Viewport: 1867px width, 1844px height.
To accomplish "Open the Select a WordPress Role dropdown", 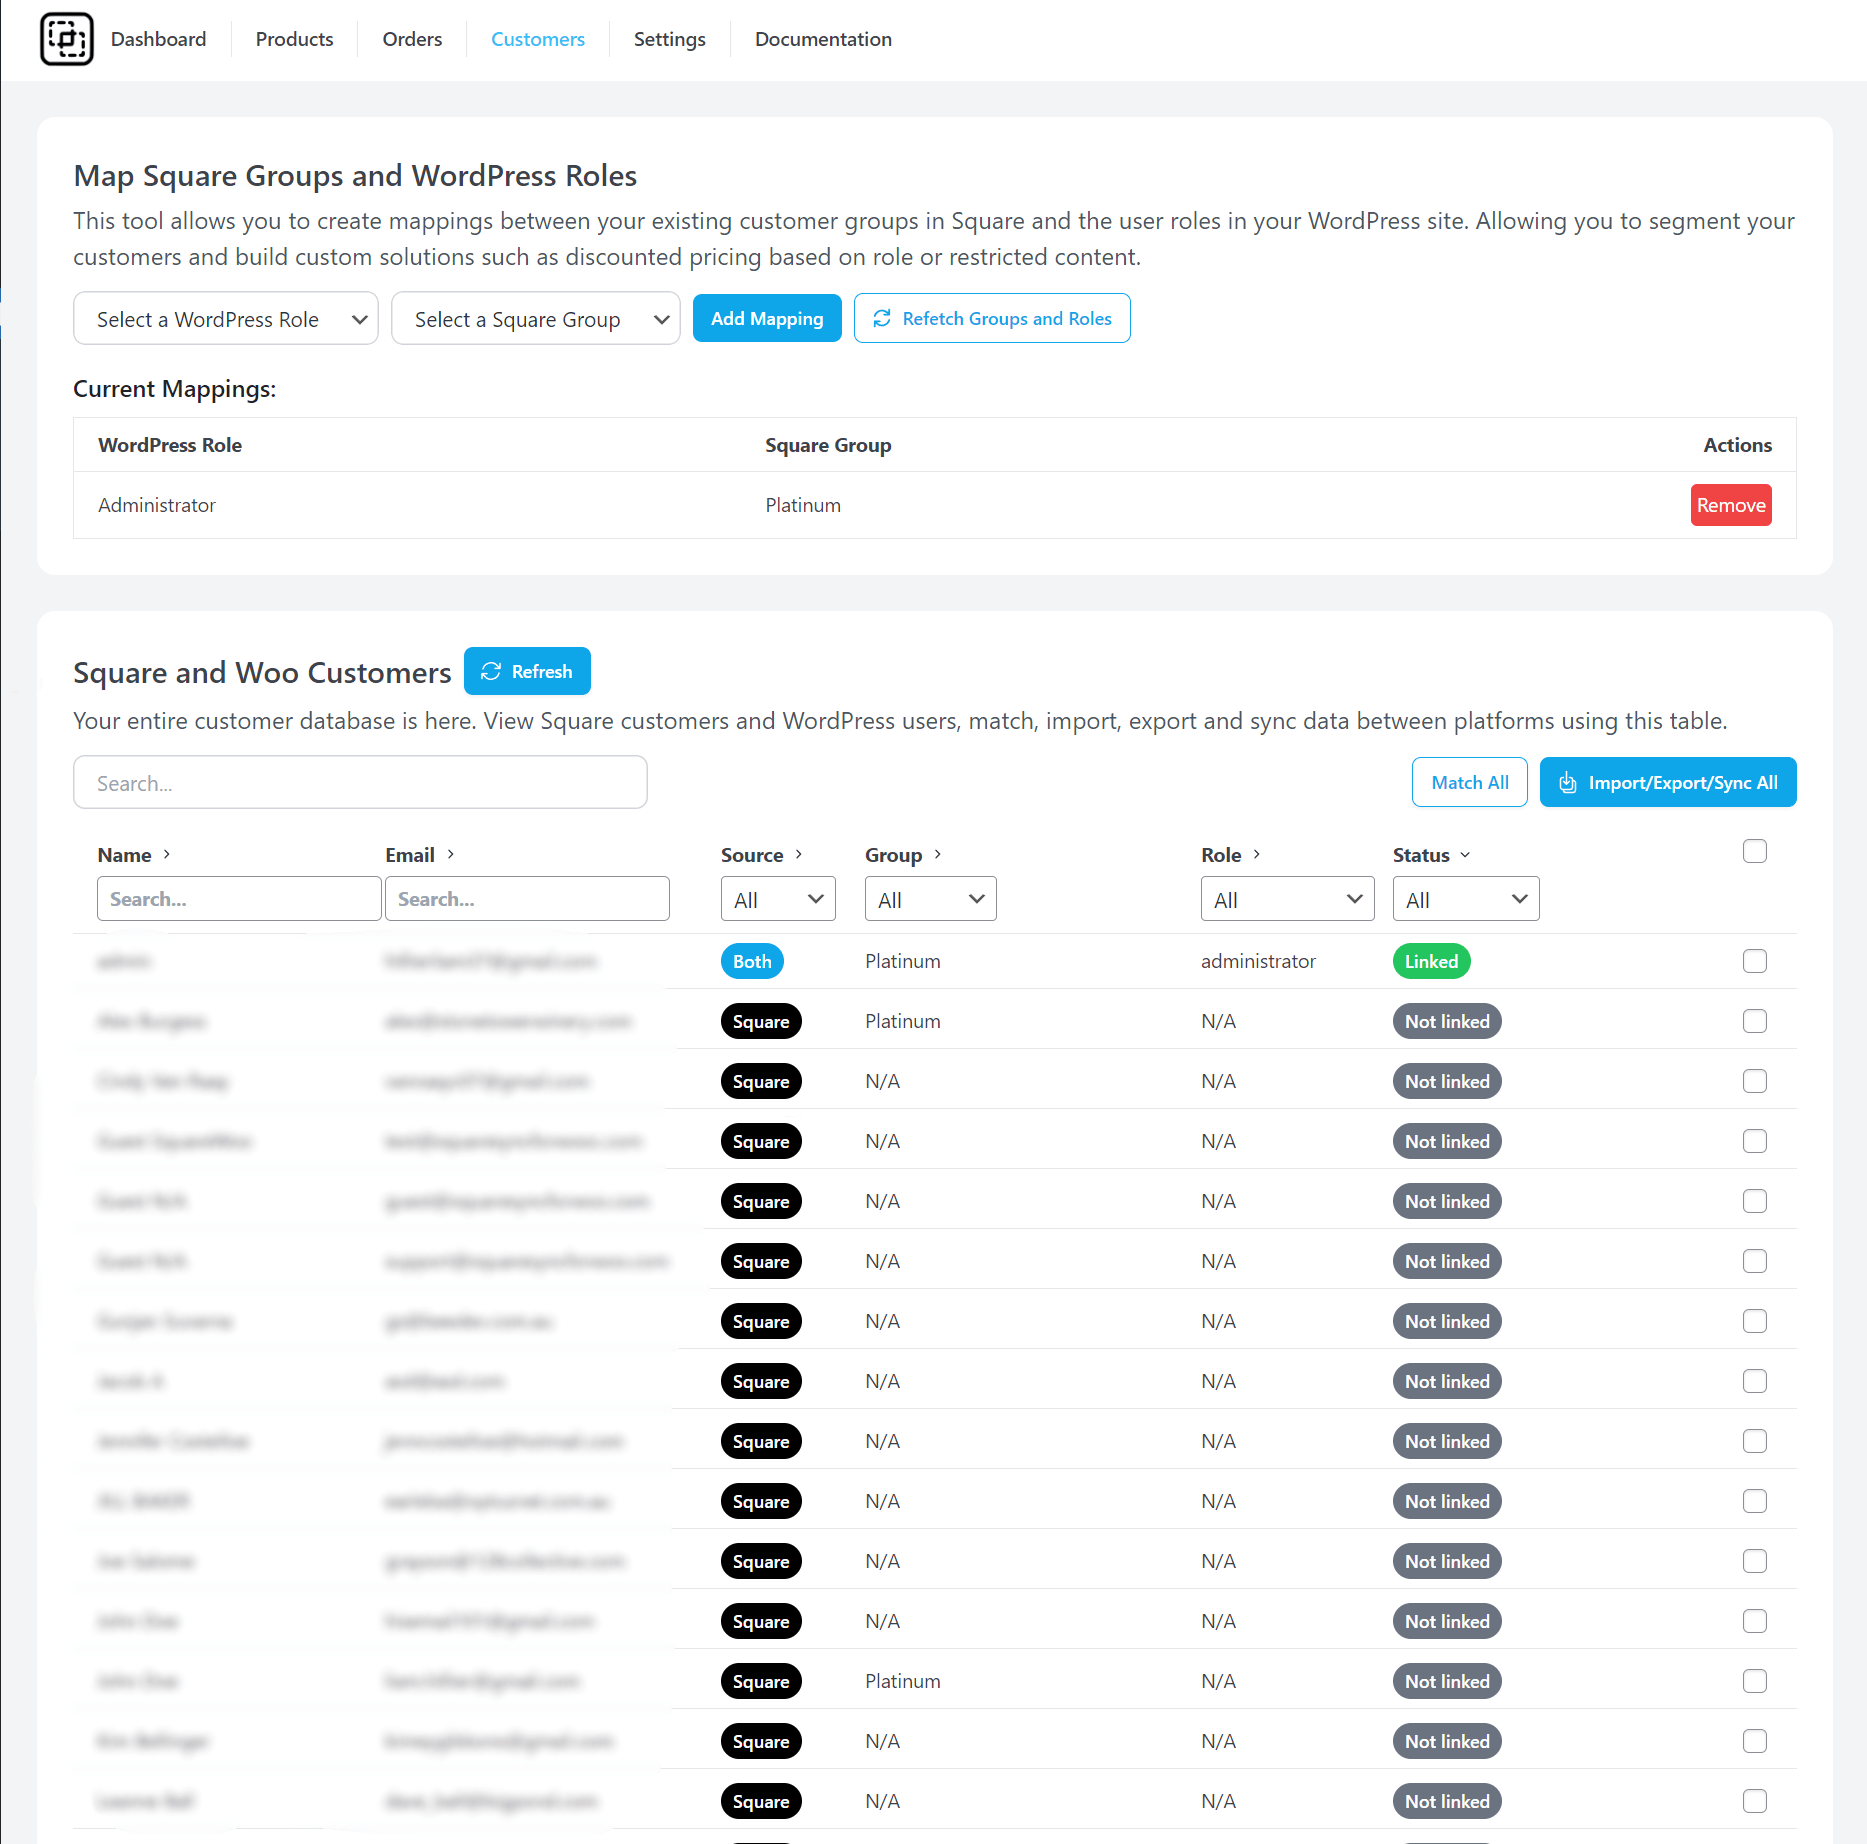I will 226,319.
